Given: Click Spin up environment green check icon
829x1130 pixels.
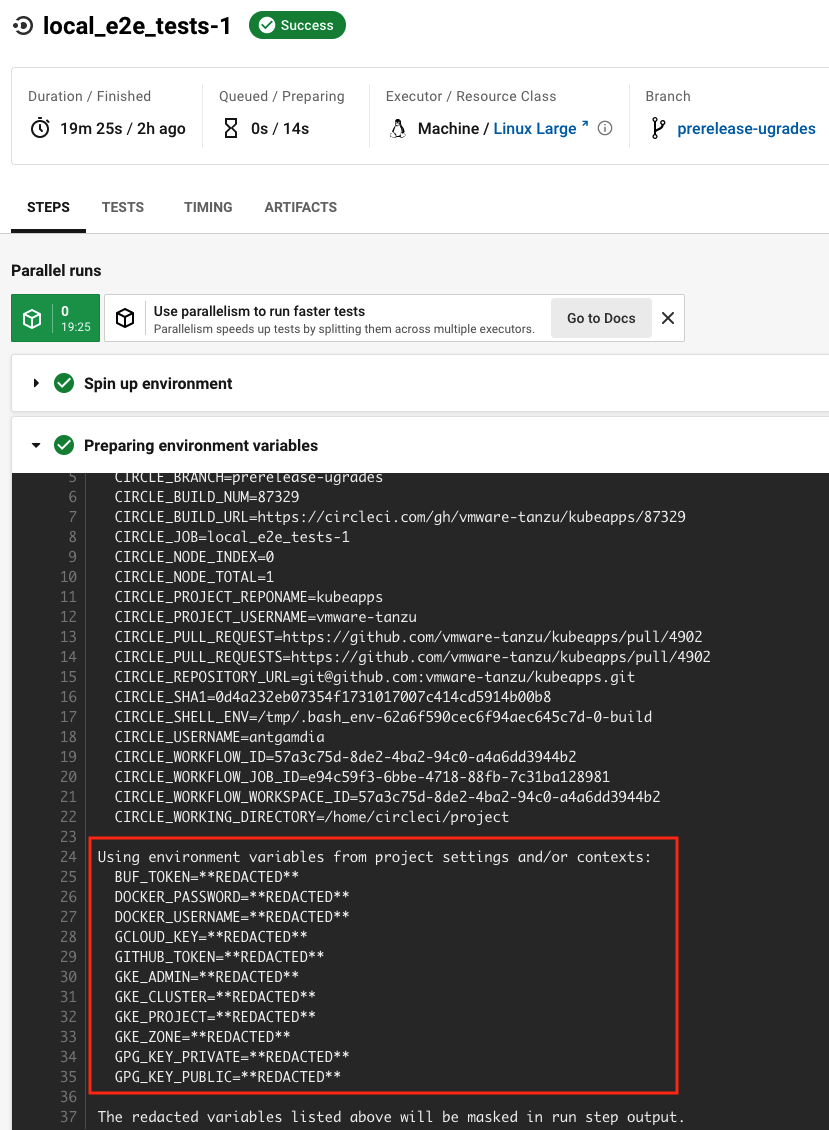Looking at the screenshot, I should [x=64, y=383].
